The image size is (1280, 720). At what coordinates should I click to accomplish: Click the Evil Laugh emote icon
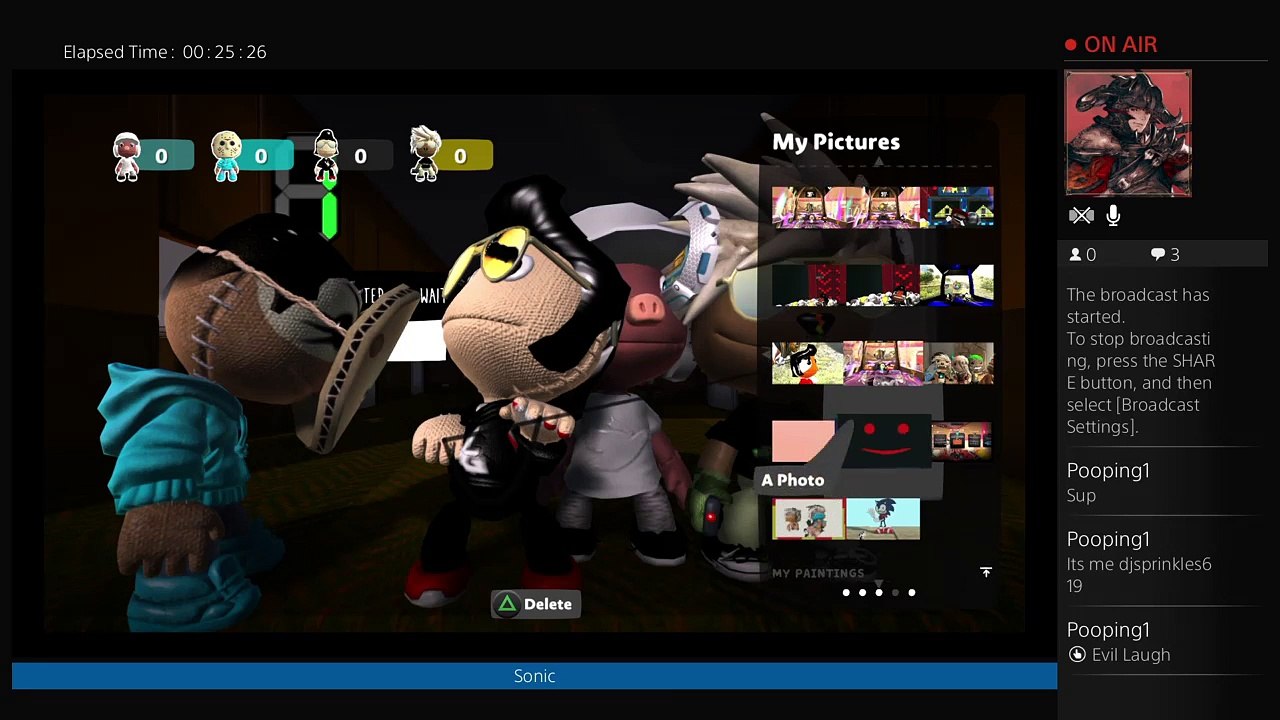(x=1077, y=655)
